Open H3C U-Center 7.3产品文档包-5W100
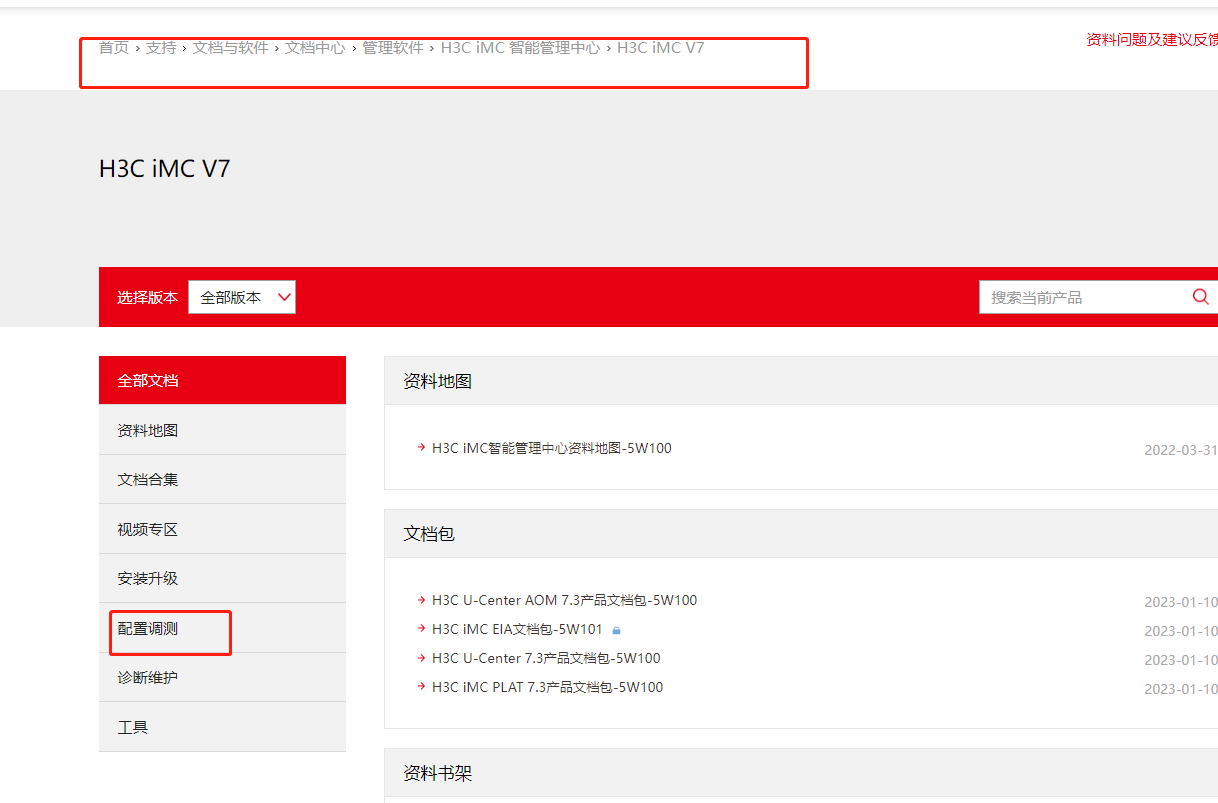The width and height of the screenshot is (1218, 803). point(546,658)
